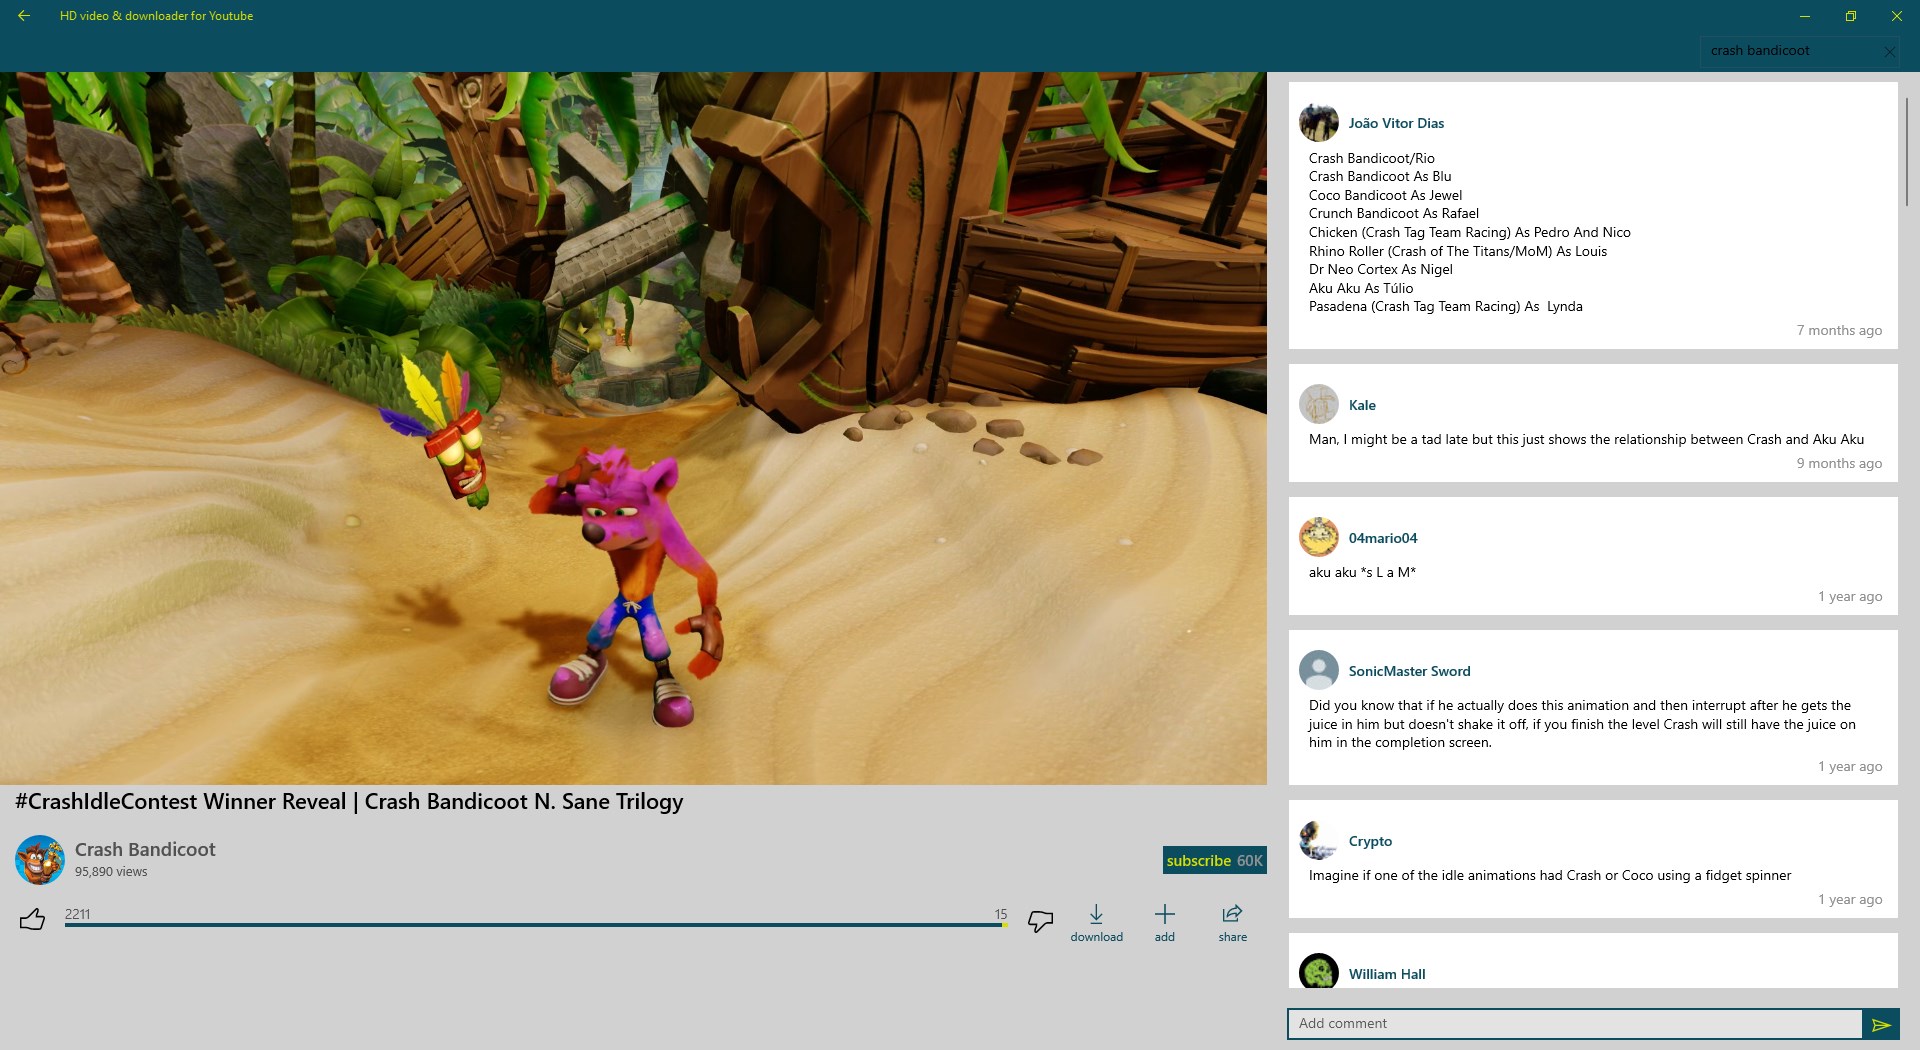Click the 95,890 views count

111,872
